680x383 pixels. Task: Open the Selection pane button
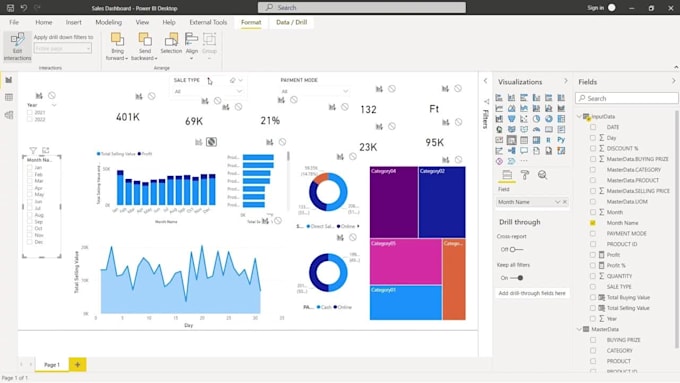click(x=171, y=43)
